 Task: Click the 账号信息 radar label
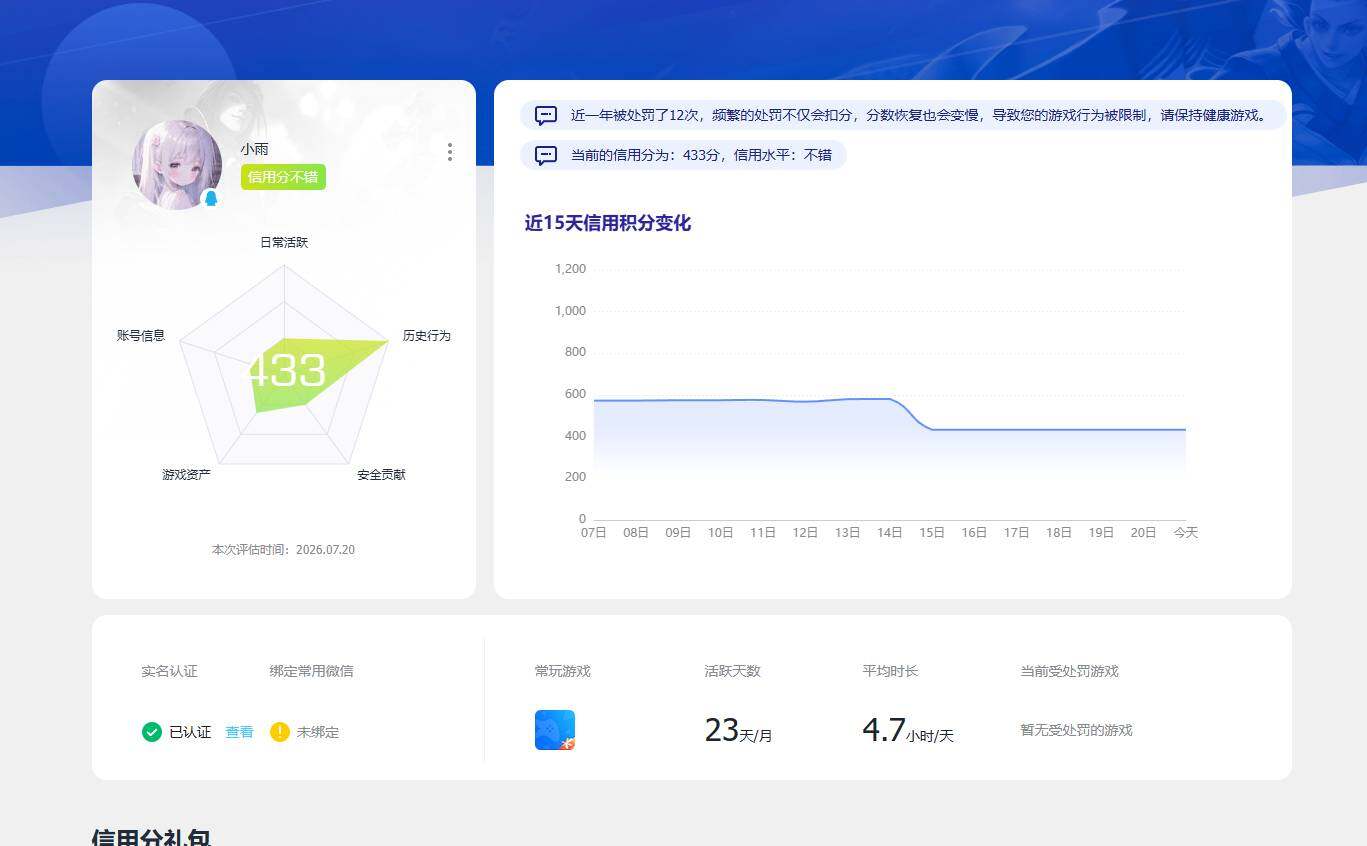[141, 336]
